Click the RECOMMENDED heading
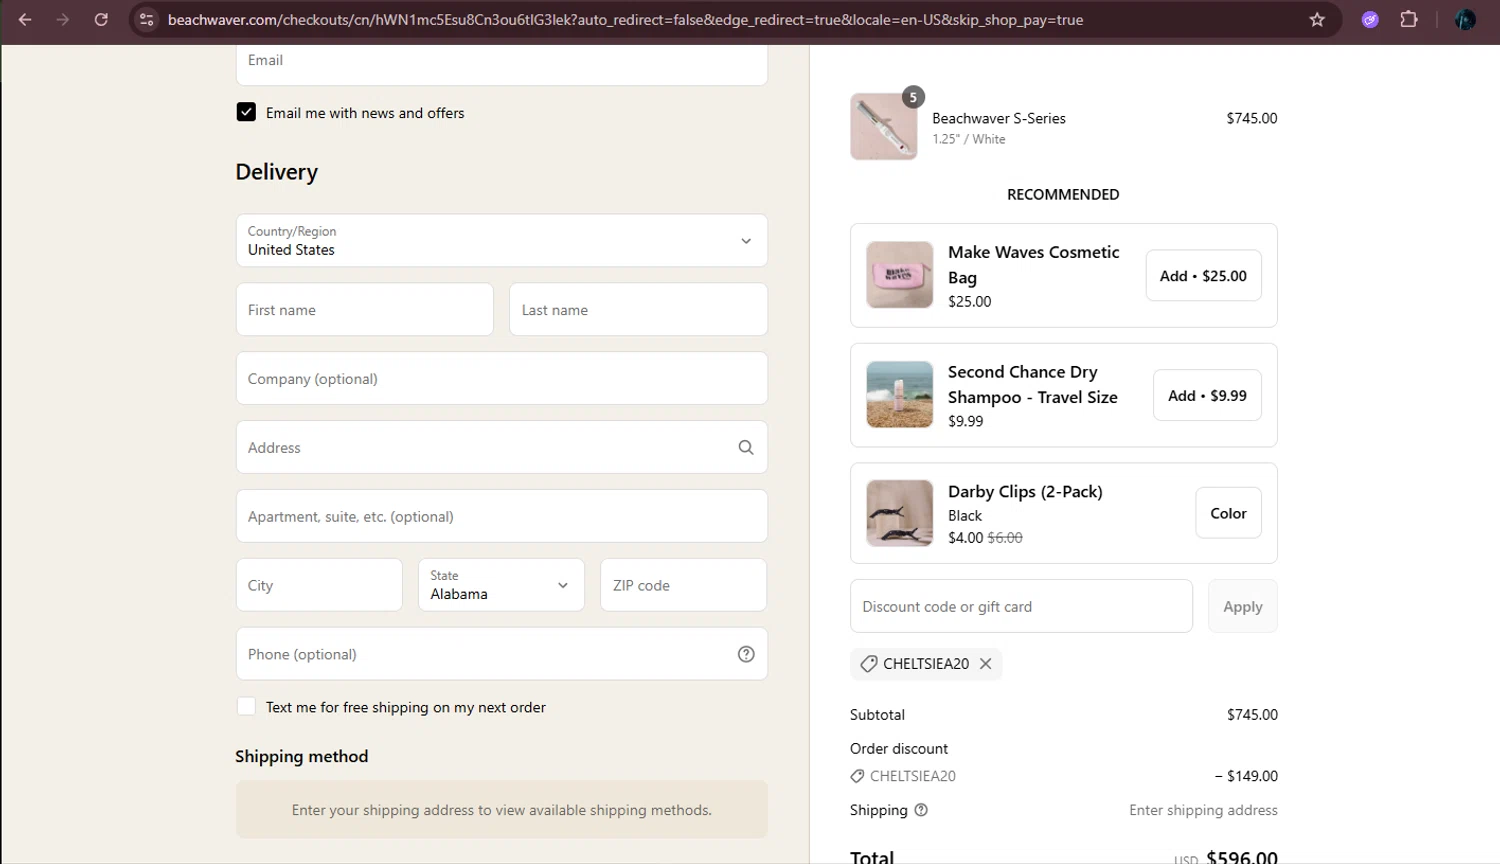1500x864 pixels. [1063, 194]
